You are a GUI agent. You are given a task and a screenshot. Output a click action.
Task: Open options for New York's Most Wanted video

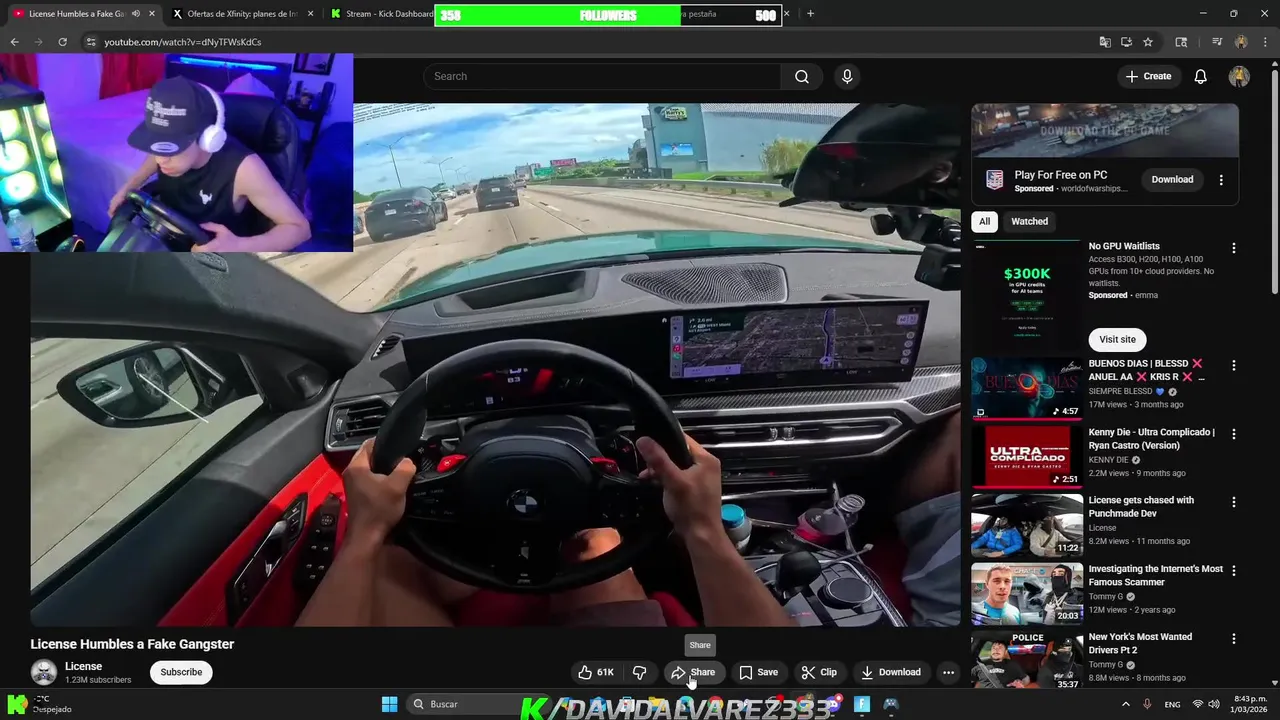(1234, 639)
